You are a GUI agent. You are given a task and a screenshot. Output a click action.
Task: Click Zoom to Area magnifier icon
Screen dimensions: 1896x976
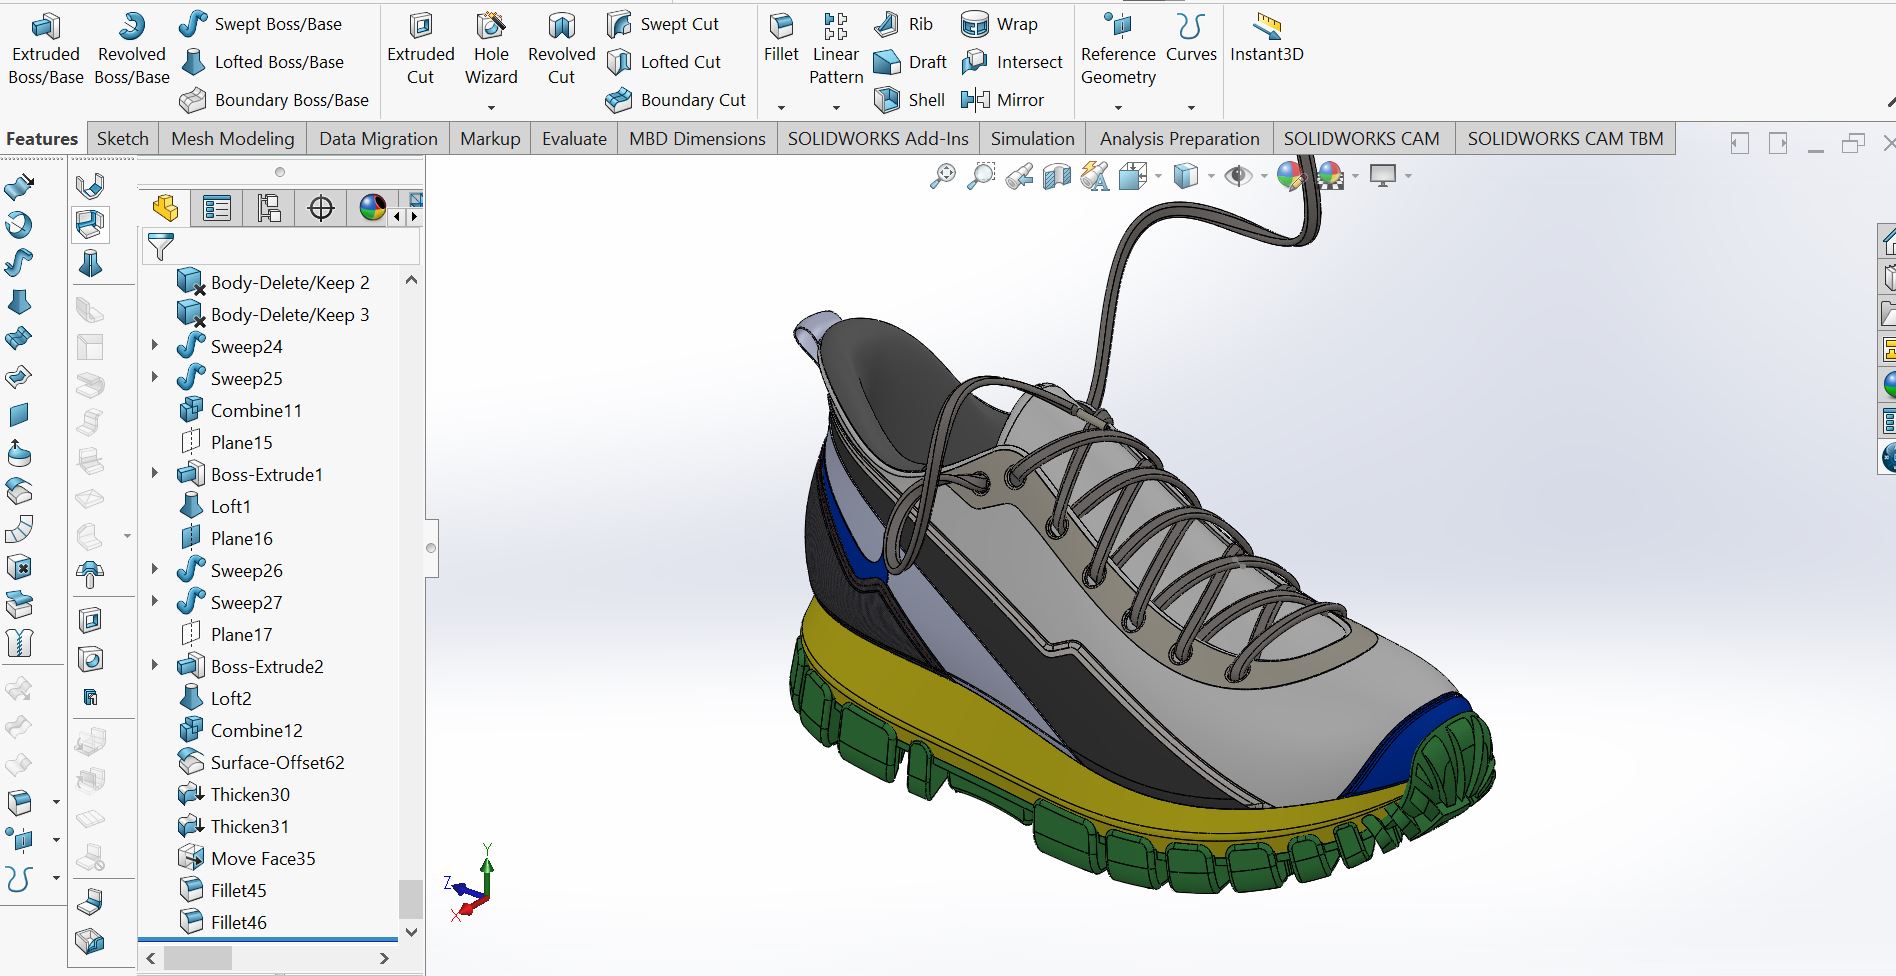click(981, 177)
